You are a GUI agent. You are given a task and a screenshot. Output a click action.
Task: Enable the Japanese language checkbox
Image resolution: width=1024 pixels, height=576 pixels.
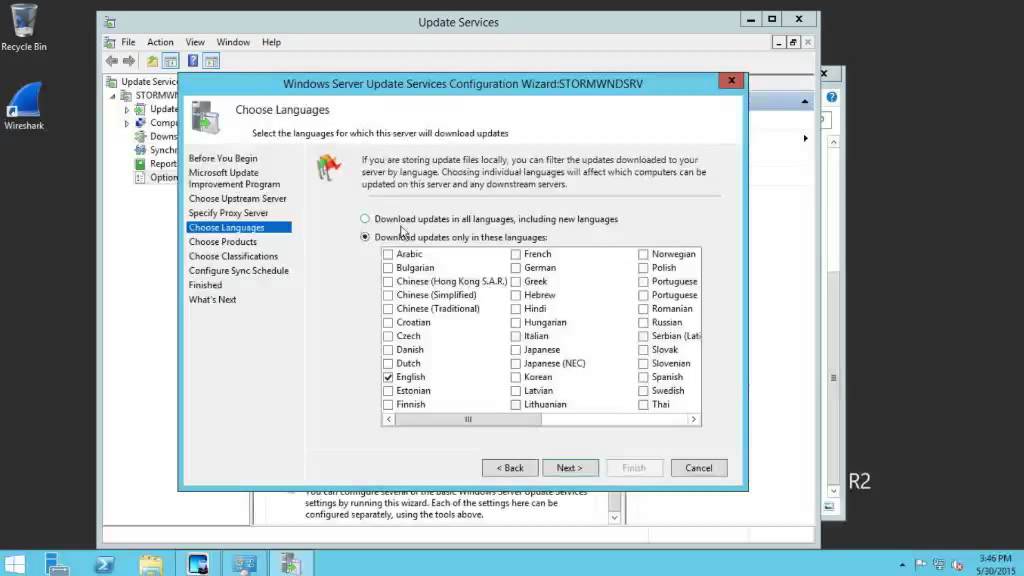coord(516,350)
